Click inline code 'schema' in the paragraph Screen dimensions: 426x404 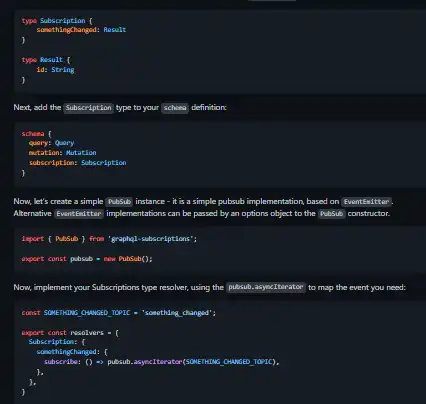[175, 108]
